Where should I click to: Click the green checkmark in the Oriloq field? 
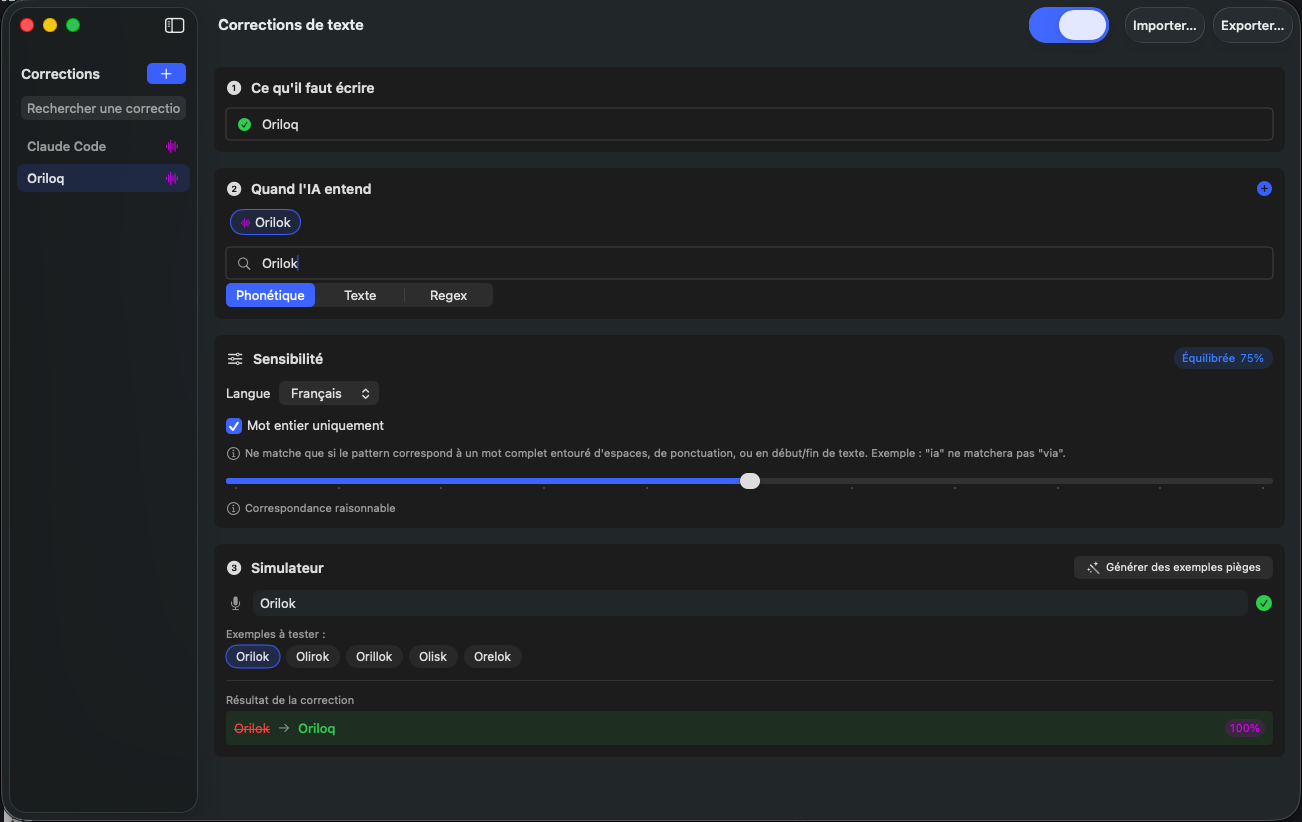pos(244,125)
